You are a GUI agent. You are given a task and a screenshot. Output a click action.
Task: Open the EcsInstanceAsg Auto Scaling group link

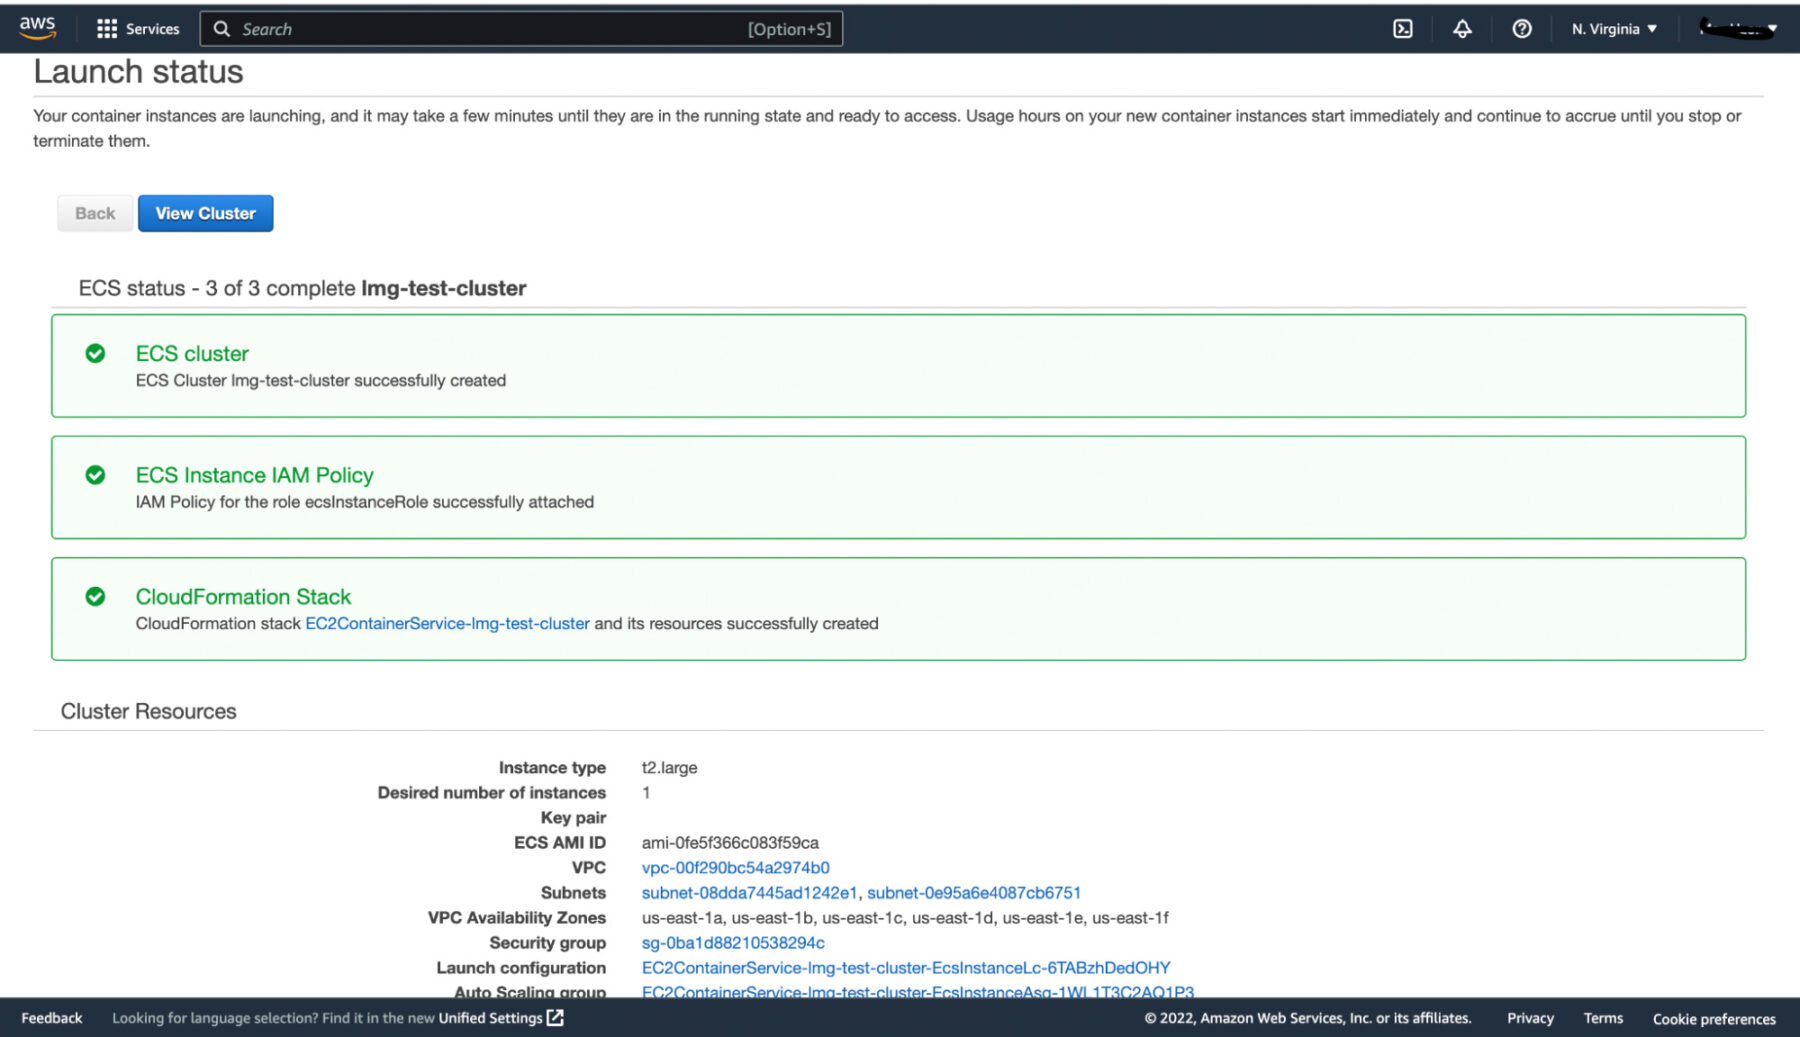click(918, 991)
